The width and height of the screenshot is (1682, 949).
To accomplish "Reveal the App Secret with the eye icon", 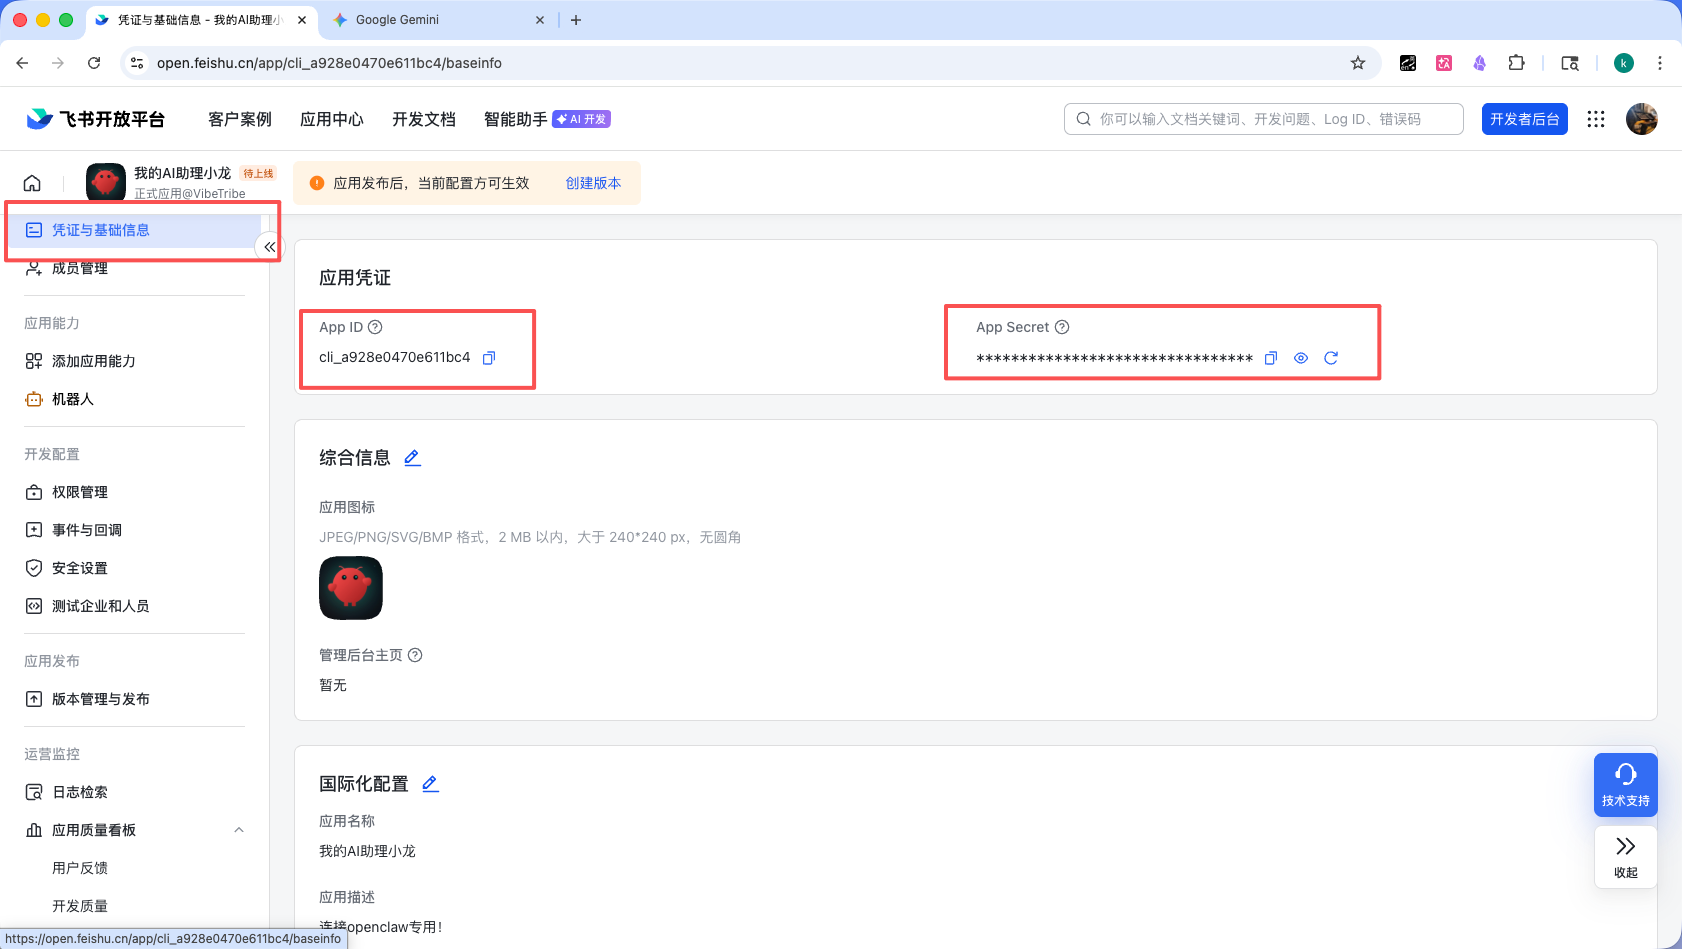I will coord(1300,357).
